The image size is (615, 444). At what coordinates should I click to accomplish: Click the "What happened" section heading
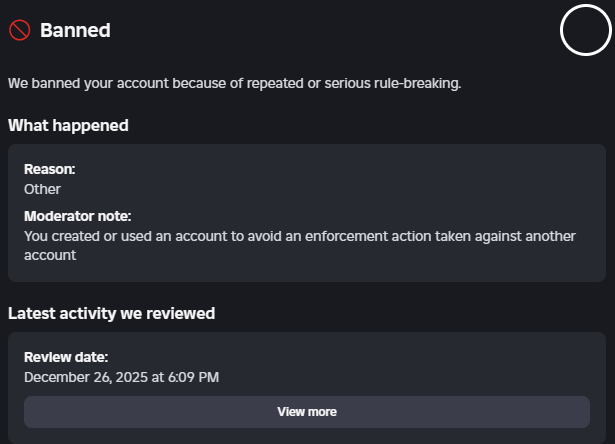click(68, 126)
